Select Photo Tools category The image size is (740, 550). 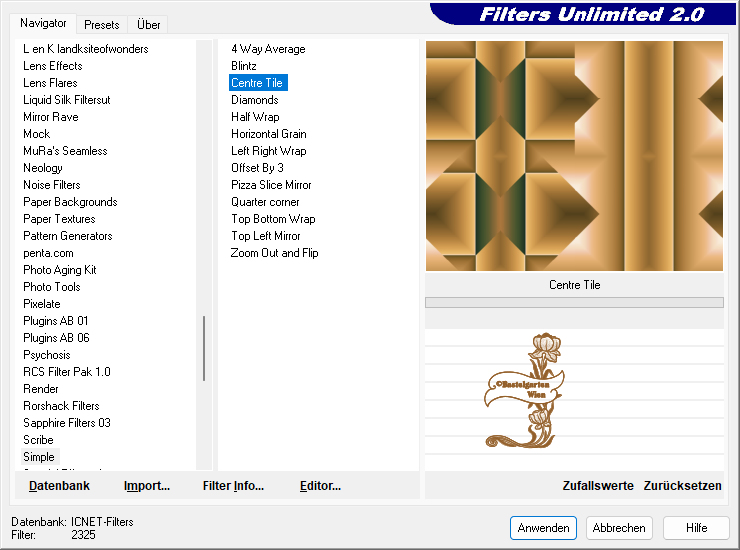[51, 287]
